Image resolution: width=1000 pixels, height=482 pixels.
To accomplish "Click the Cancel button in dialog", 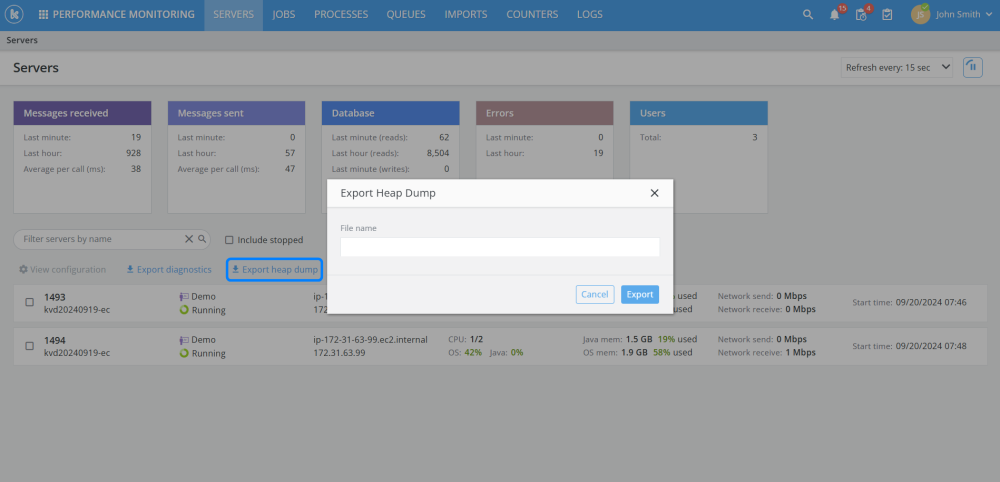I will click(595, 295).
